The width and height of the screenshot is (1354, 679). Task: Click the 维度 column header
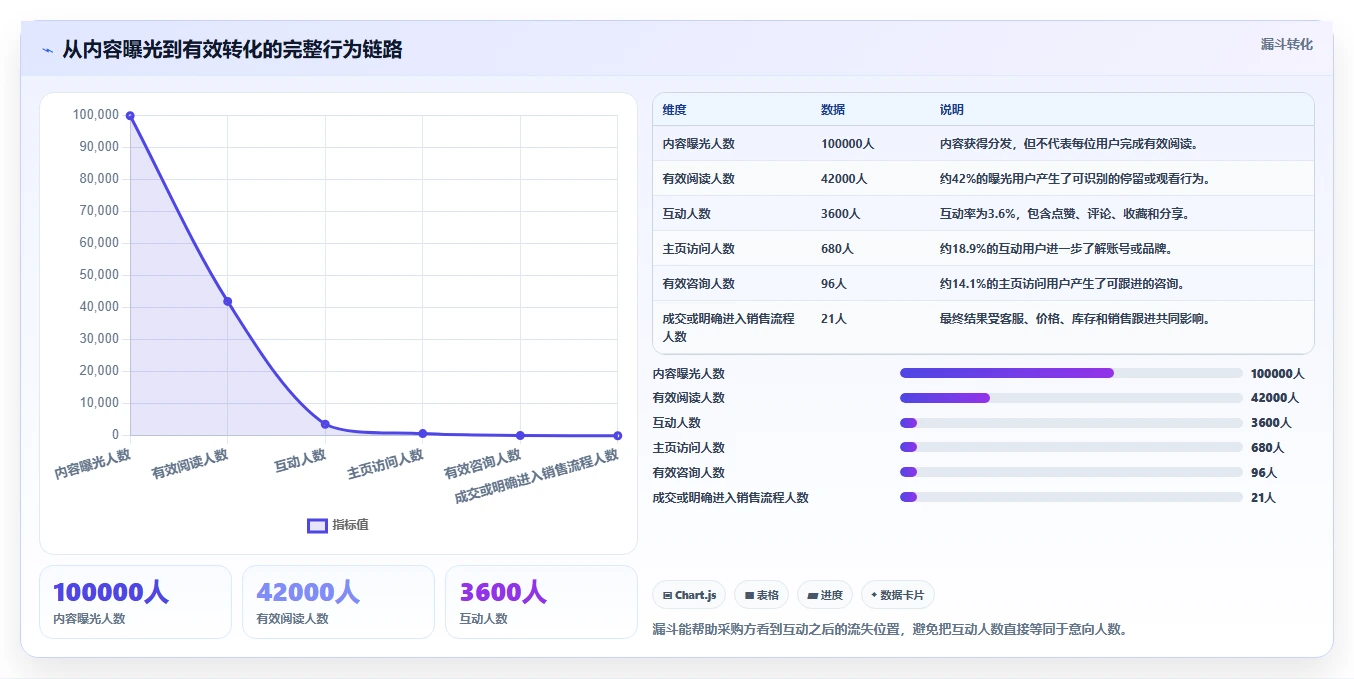pos(674,110)
